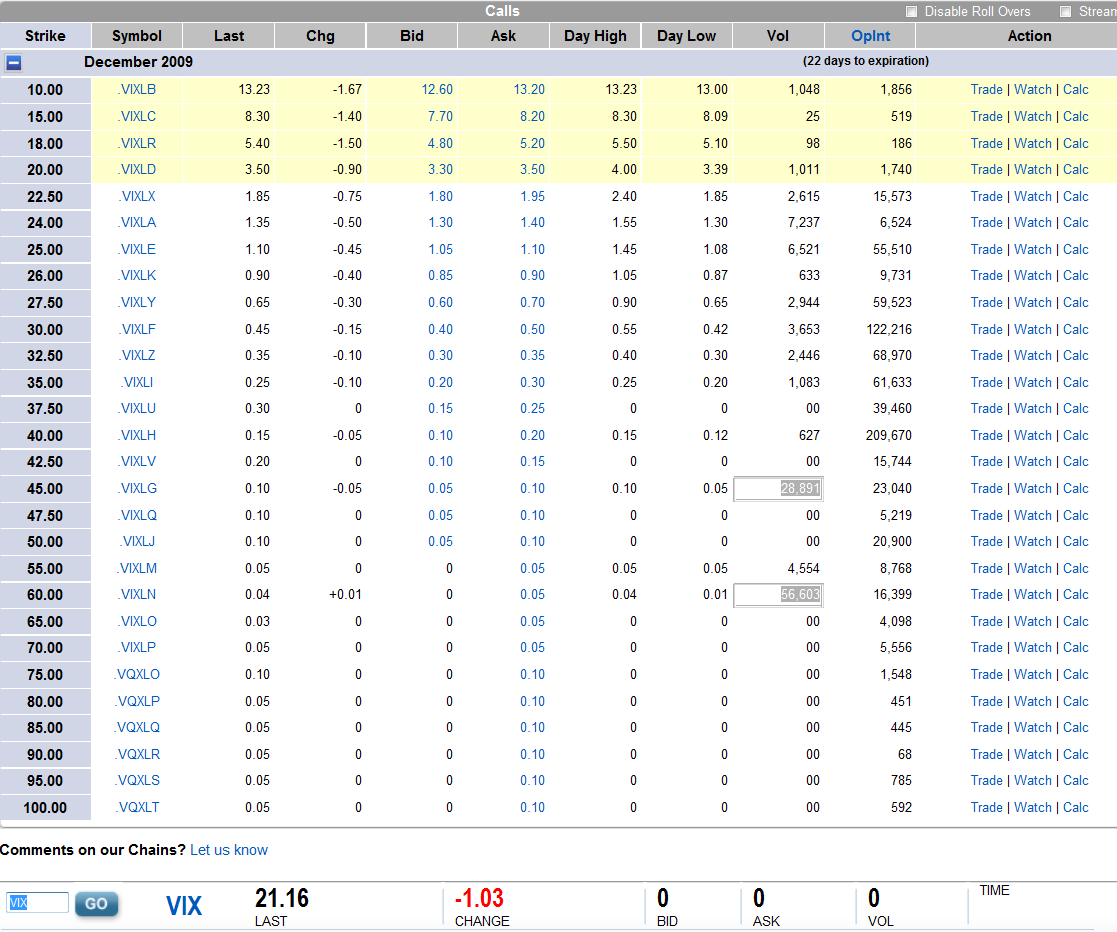Image resolution: width=1117 pixels, height=932 pixels.
Task: Click the Last column header
Action: pyautogui.click(x=229, y=36)
